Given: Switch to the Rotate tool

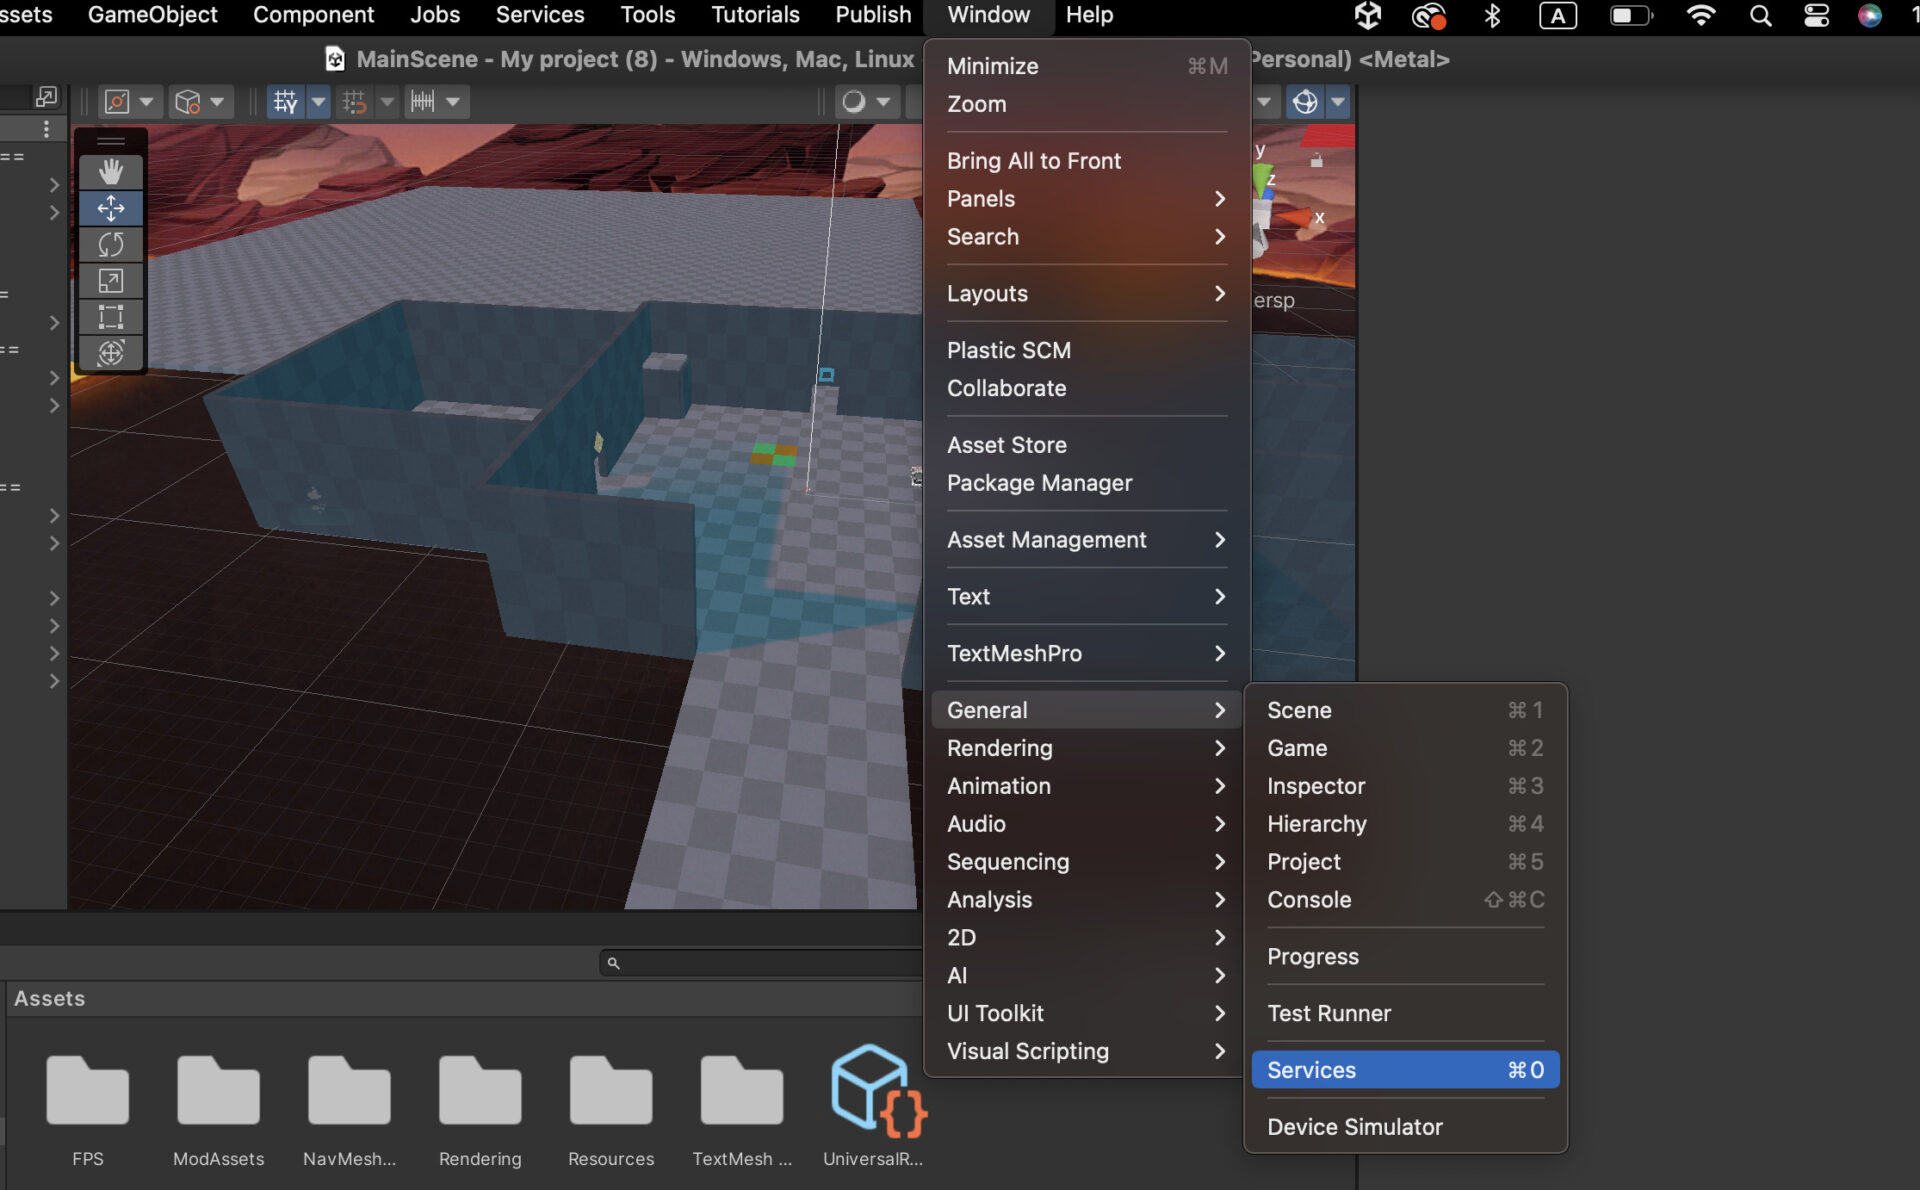Looking at the screenshot, I should (111, 245).
